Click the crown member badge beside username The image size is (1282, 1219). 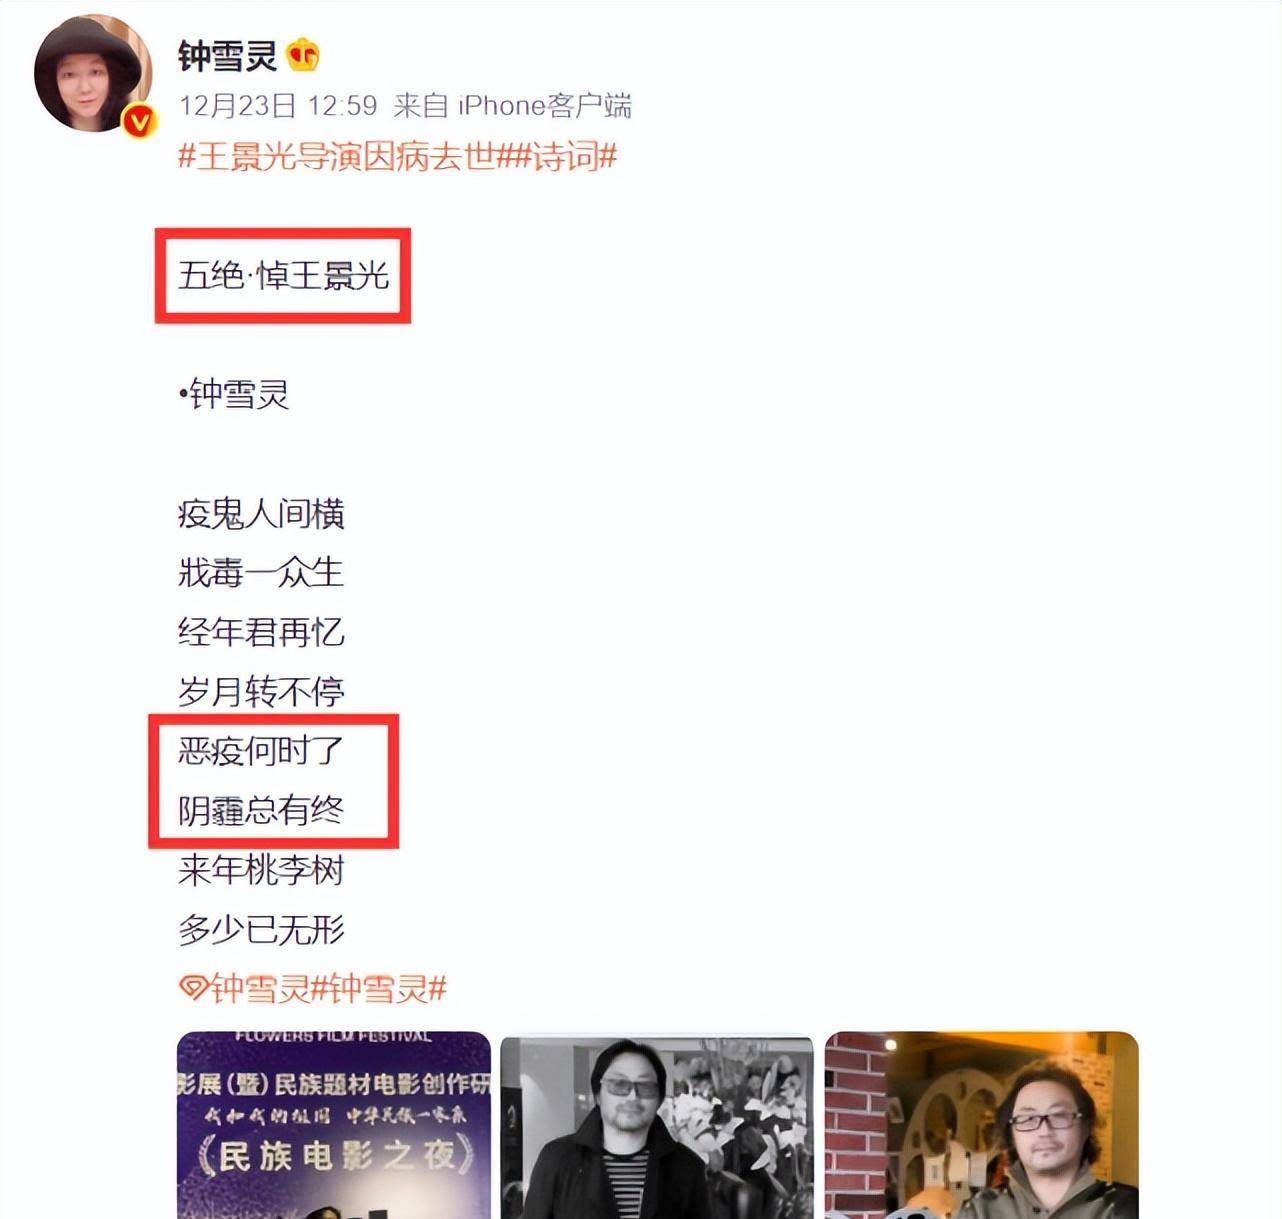(x=303, y=55)
